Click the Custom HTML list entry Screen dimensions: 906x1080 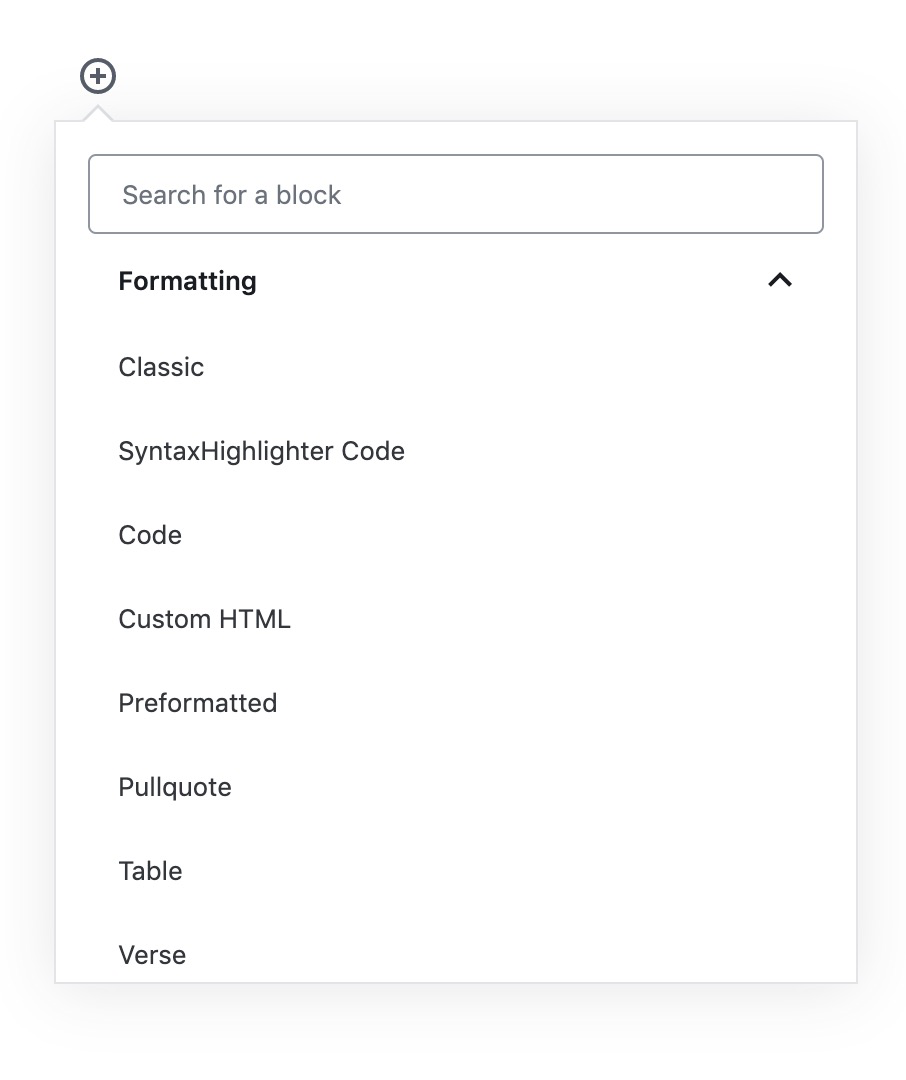pyautogui.click(x=204, y=619)
